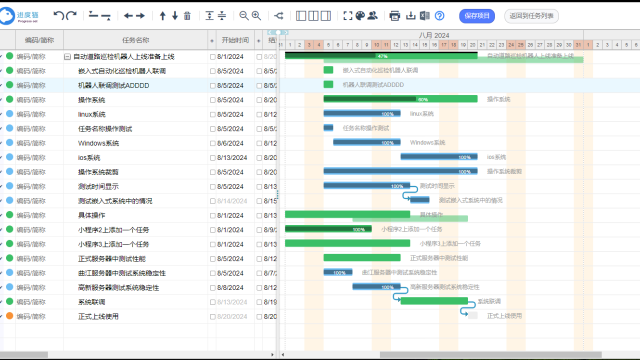Tick end-date checkbox for 测试时间显示 row

coord(259,187)
